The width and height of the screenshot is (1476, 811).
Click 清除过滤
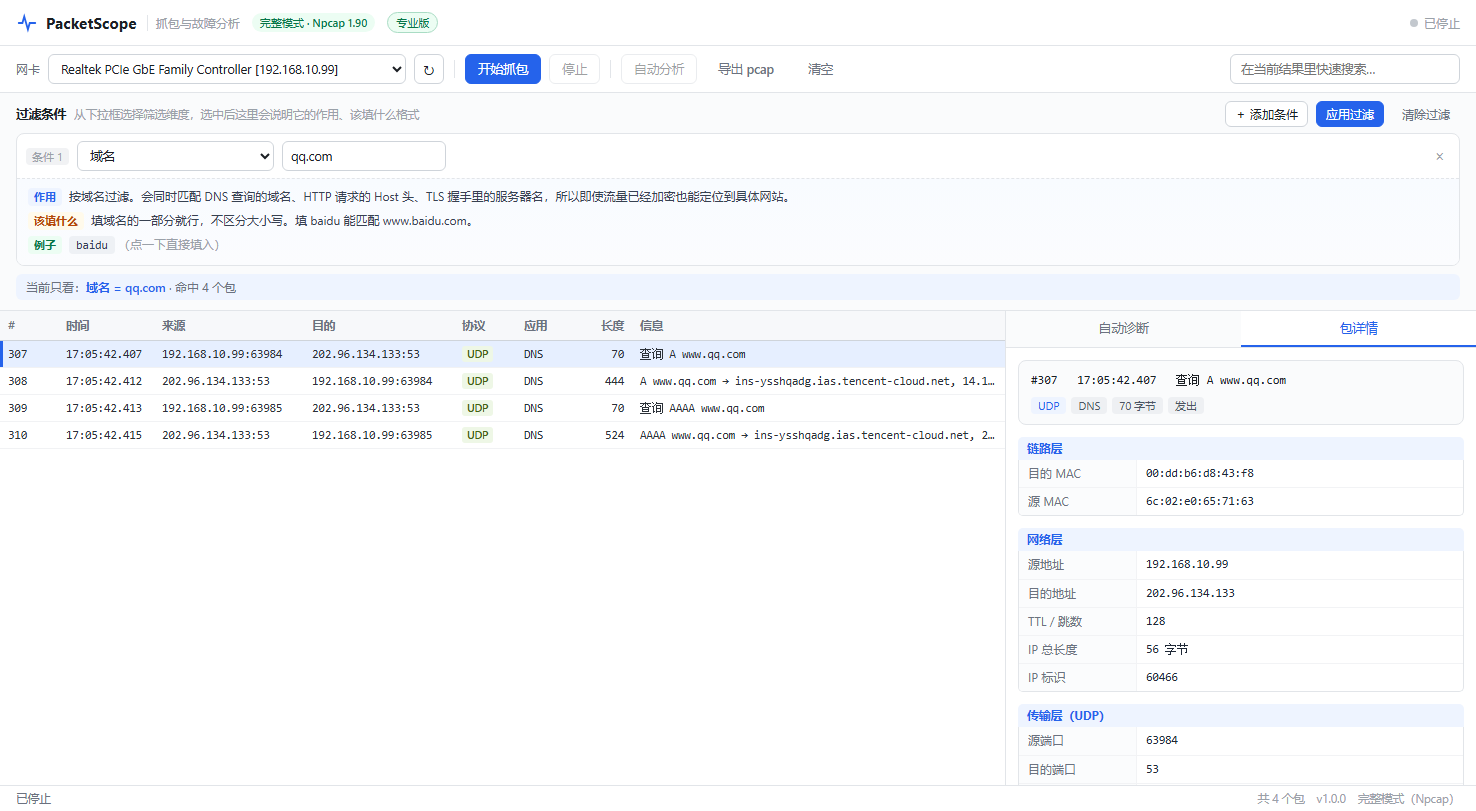(x=1426, y=114)
